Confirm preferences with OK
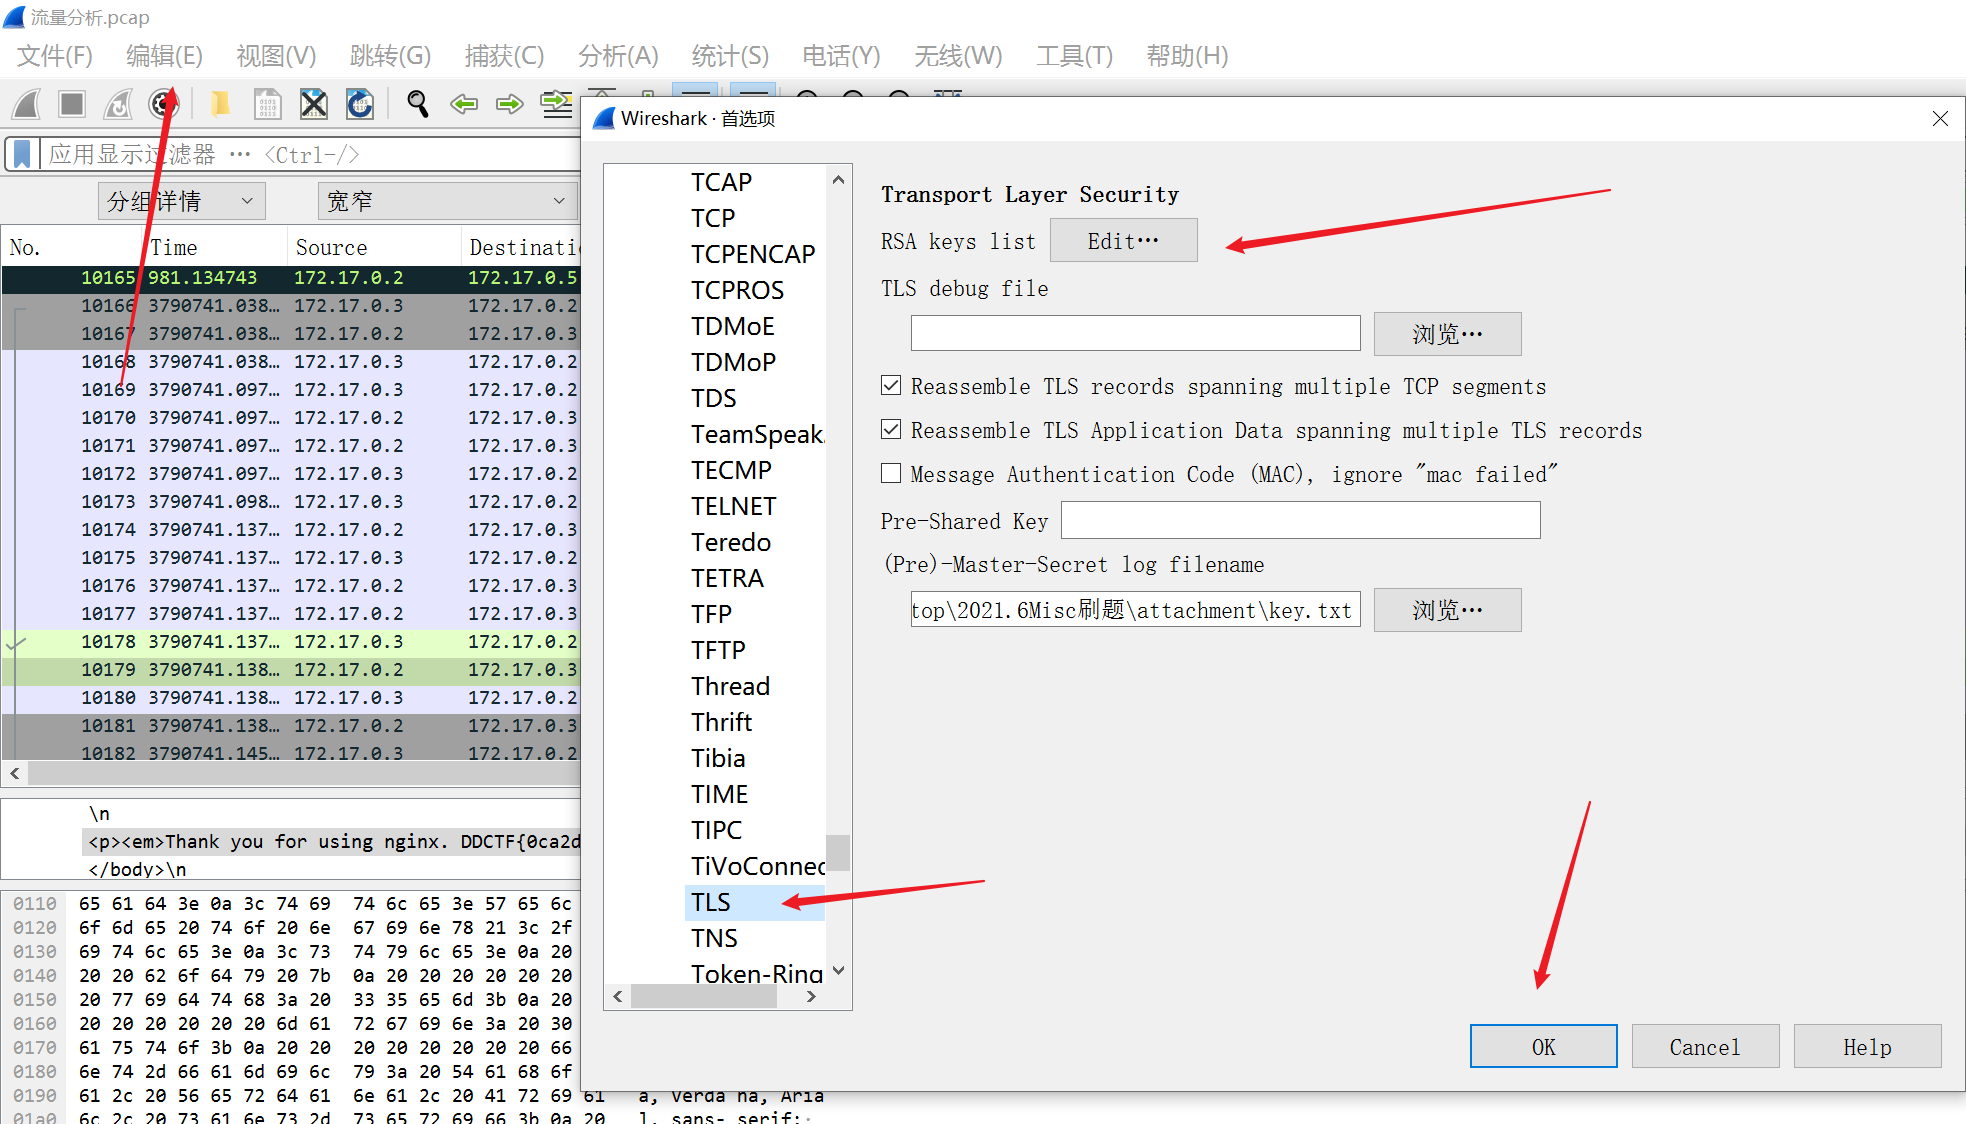The height and width of the screenshot is (1124, 1966). [1543, 1046]
